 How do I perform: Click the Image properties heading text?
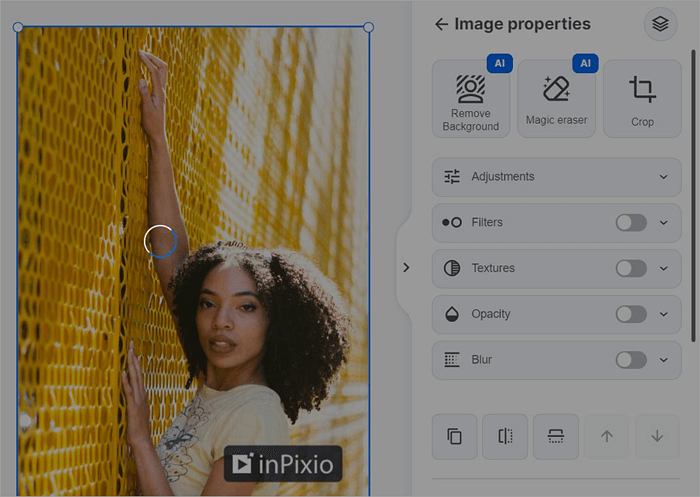522,24
